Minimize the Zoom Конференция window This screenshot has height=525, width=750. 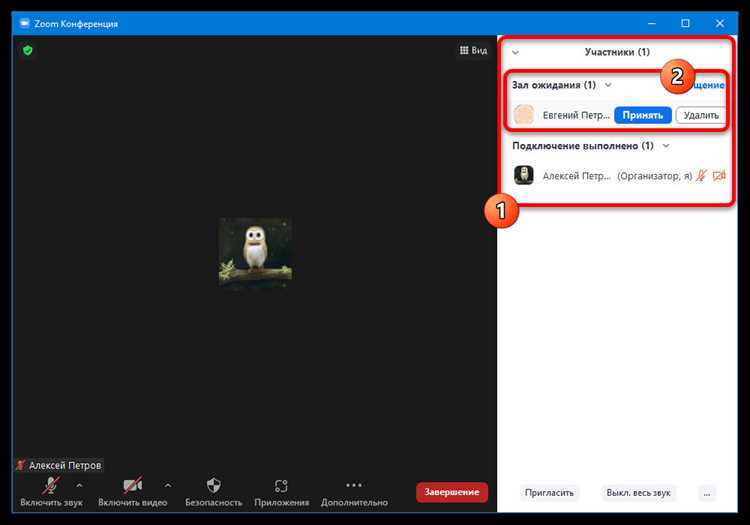click(651, 23)
